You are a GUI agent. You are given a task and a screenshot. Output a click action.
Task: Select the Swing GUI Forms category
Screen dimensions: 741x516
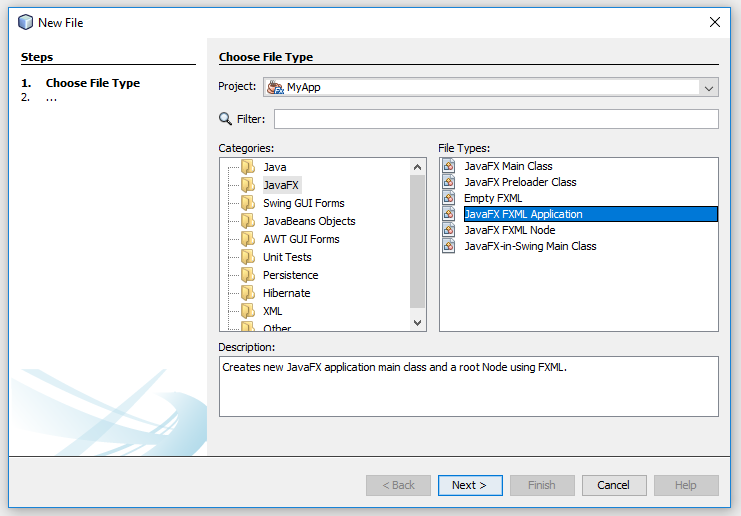coord(304,203)
